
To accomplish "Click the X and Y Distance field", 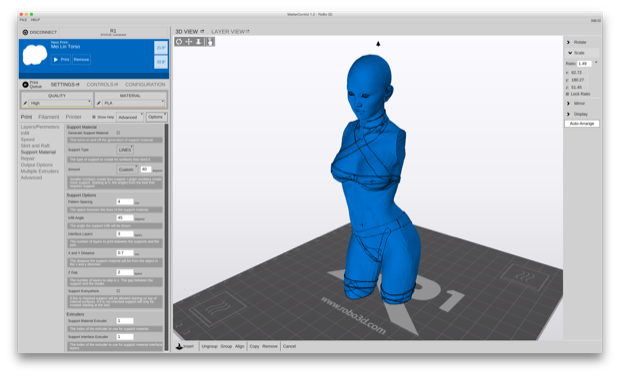I will tap(125, 253).
